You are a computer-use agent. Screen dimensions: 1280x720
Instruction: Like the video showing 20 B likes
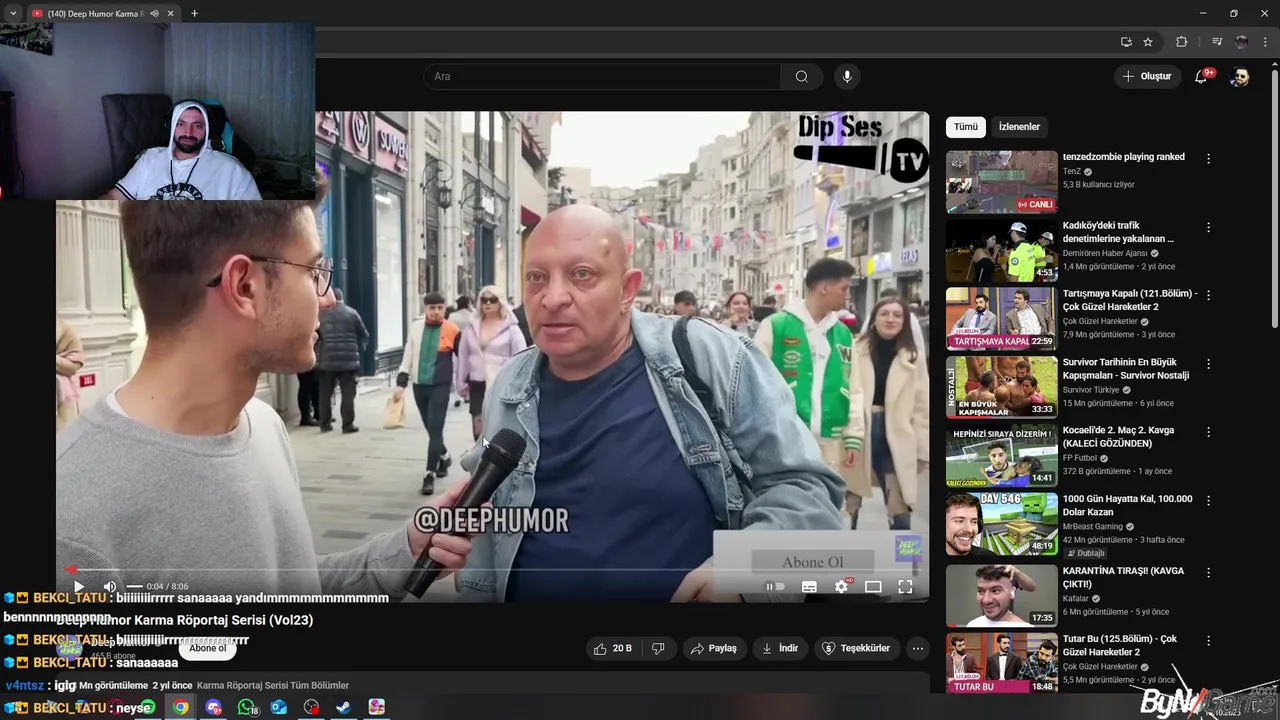coord(612,648)
